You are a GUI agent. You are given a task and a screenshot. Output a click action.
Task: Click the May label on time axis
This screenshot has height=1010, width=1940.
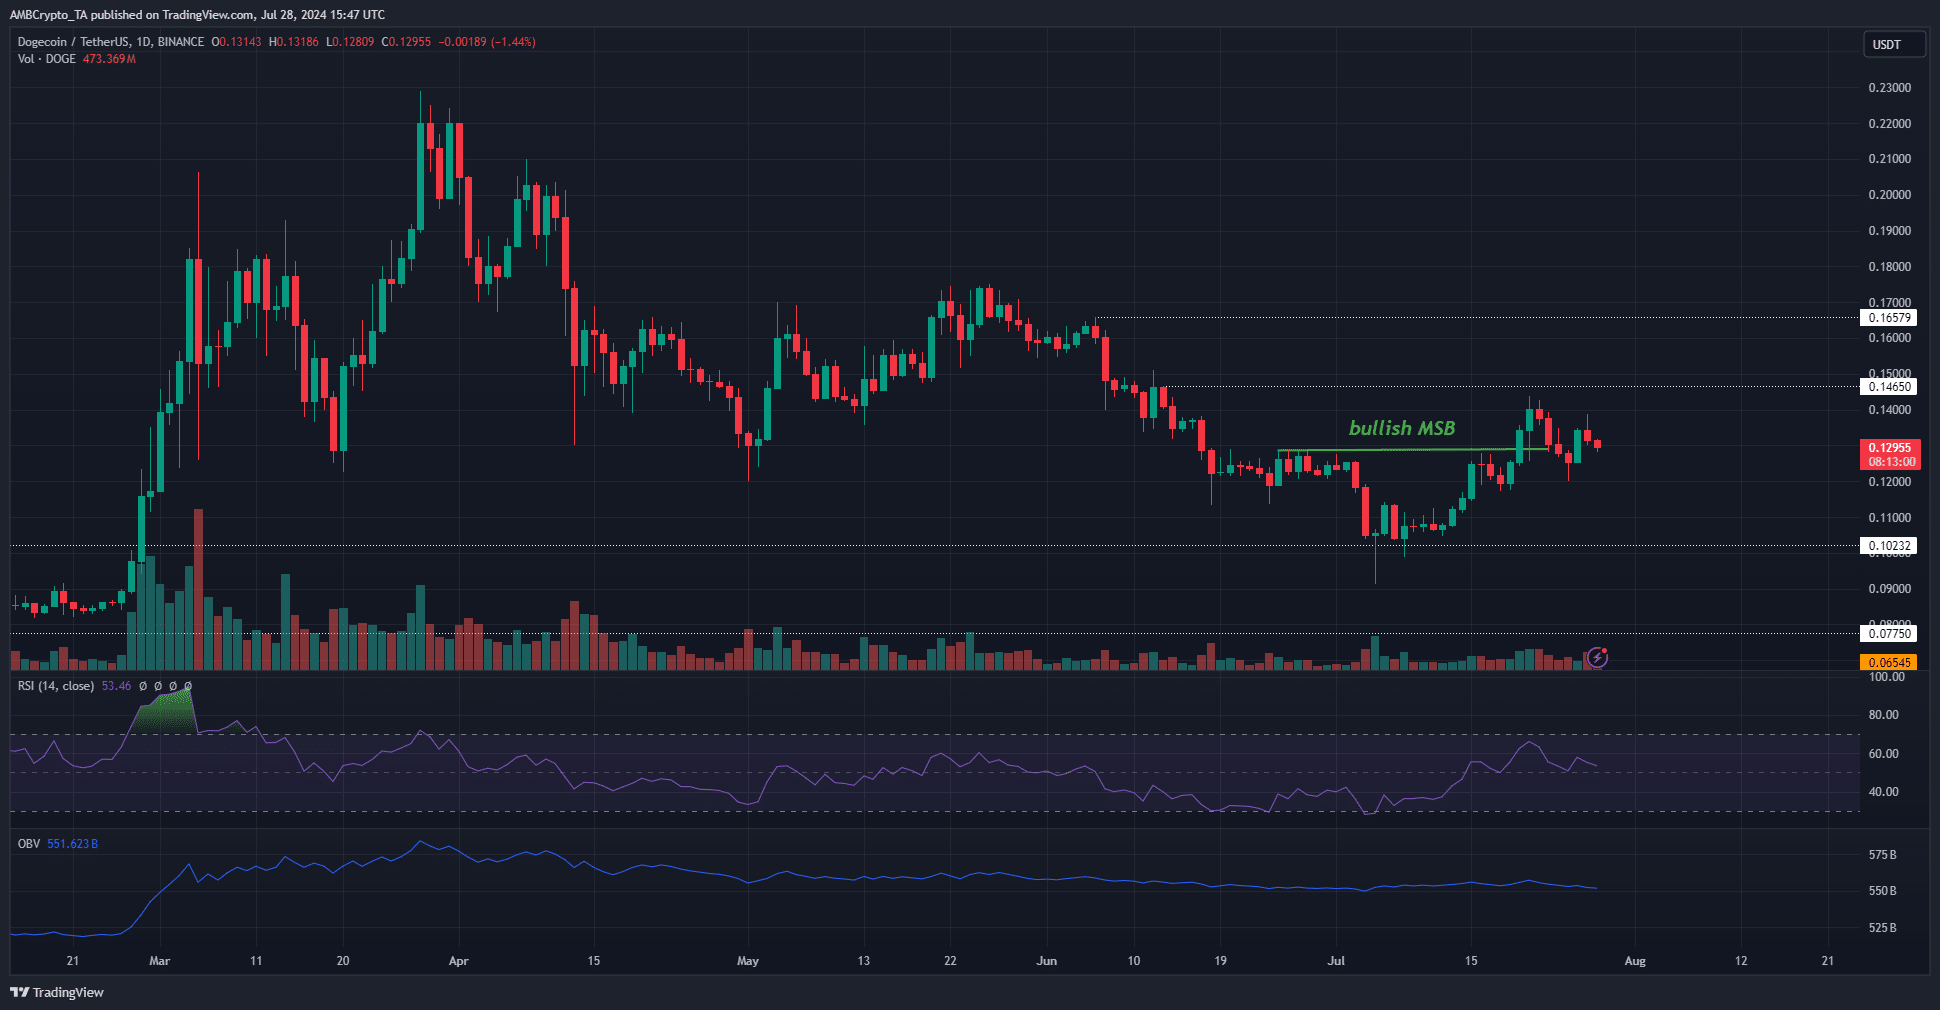pyautogui.click(x=748, y=961)
